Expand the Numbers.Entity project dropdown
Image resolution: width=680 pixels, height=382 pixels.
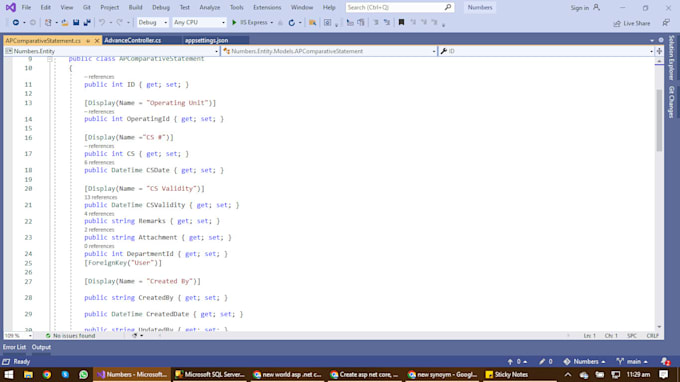tap(112, 51)
